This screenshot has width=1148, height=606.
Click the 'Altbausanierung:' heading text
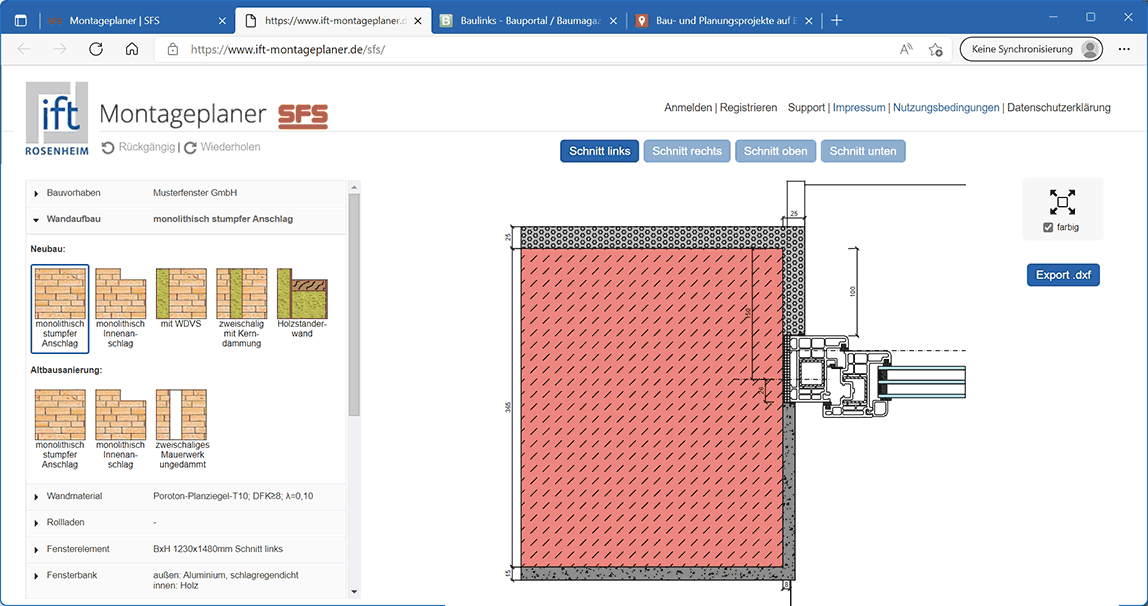pos(67,370)
